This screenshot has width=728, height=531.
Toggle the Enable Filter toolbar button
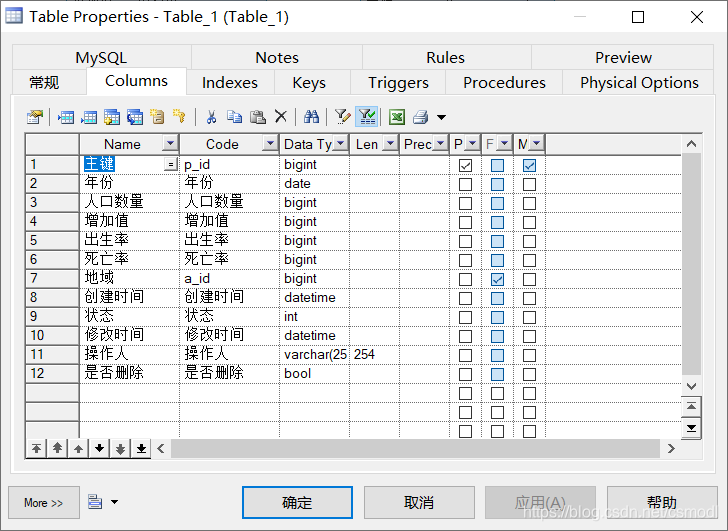pyautogui.click(x=367, y=117)
